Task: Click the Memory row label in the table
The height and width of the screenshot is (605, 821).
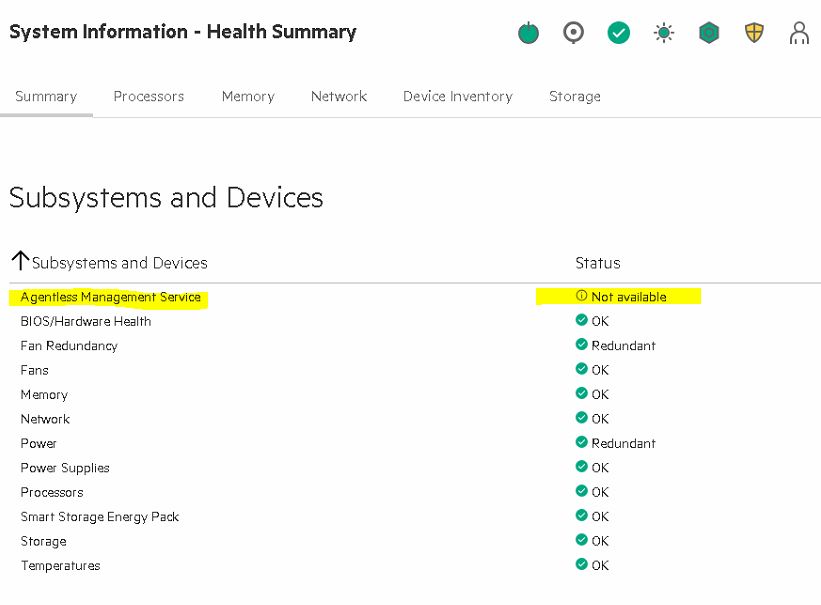Action: tap(45, 394)
